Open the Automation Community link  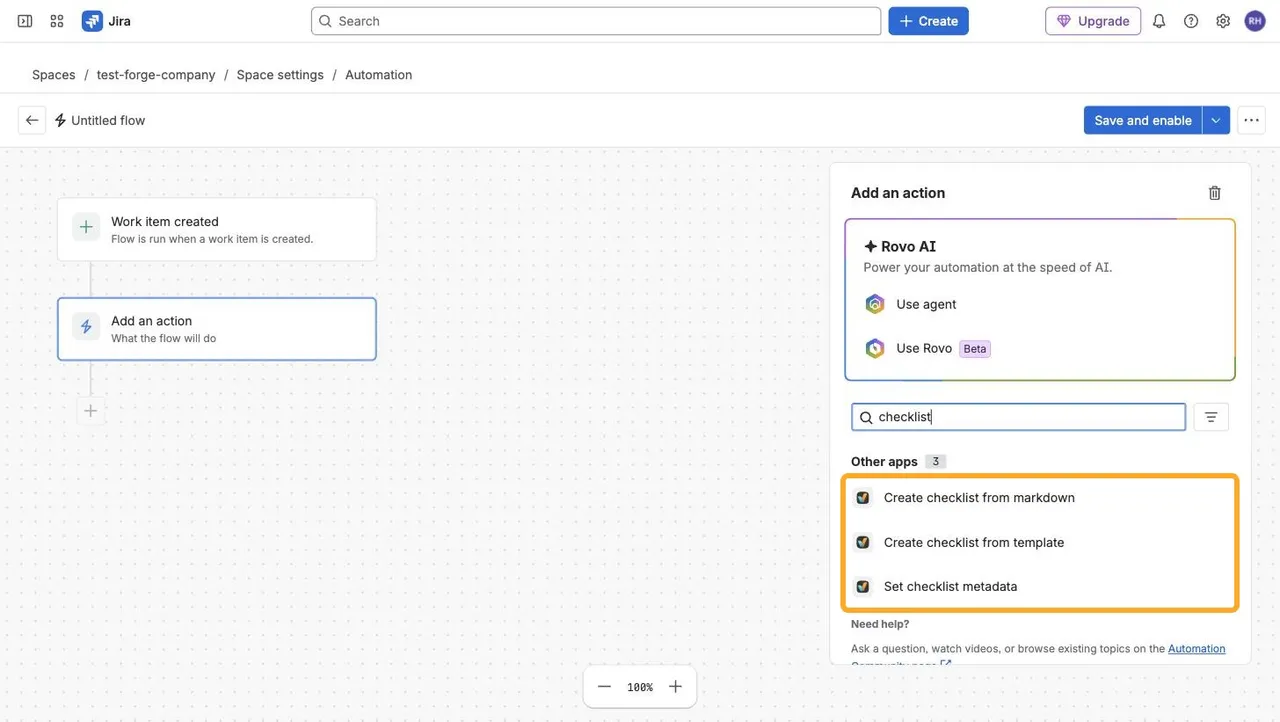[x=1196, y=649]
